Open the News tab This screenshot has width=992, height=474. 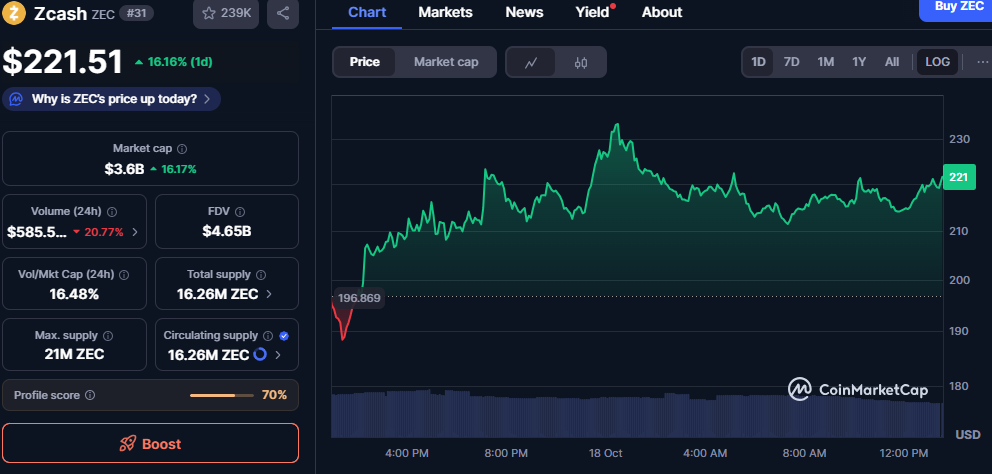[x=524, y=12]
